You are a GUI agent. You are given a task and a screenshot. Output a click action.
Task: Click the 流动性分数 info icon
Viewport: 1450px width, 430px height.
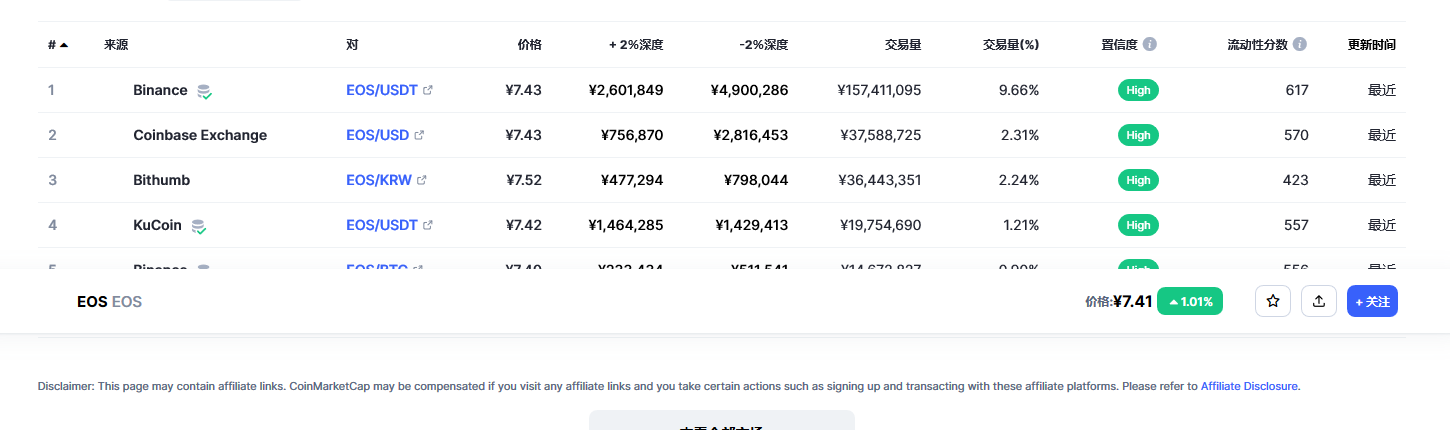pos(1300,45)
